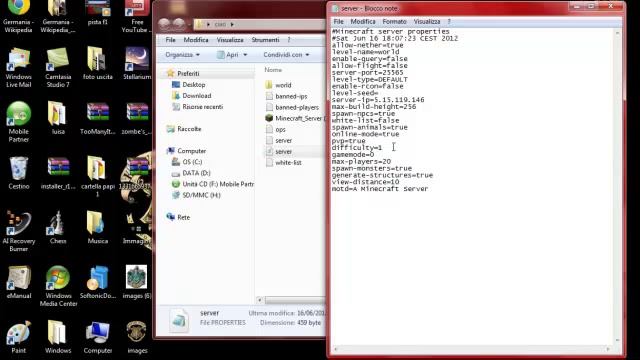Select Unità CD (F:) Mobile Partner drive
The height and width of the screenshot is (360, 640).
[218, 184]
